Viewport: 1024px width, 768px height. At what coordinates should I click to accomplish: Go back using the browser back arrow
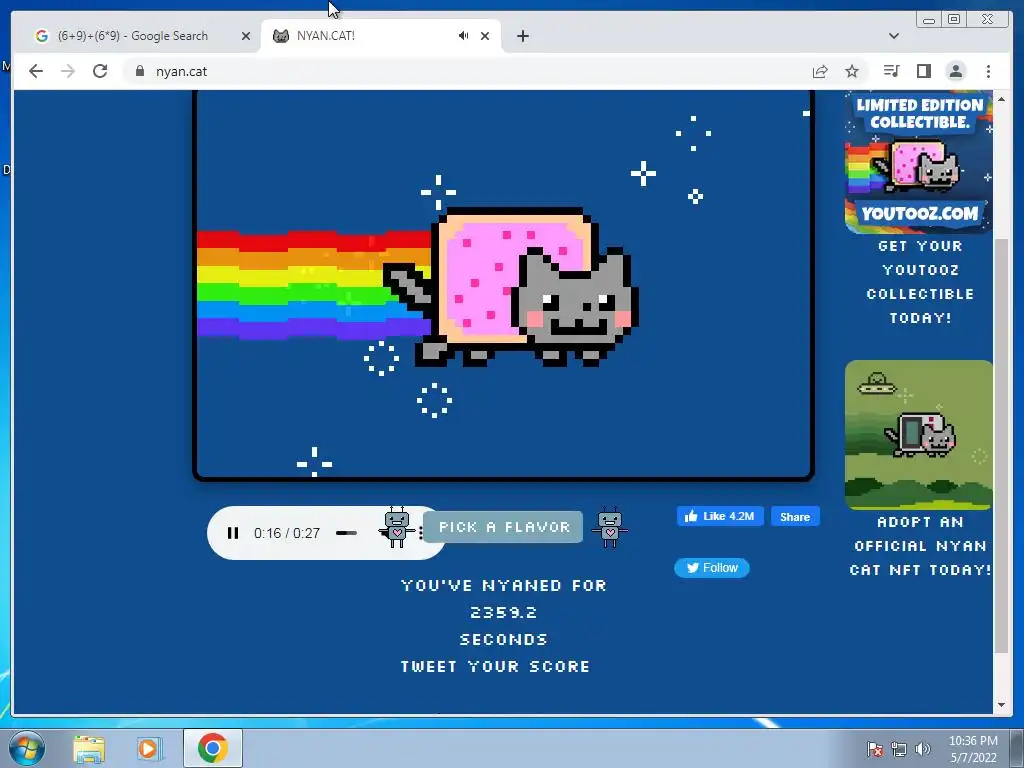pyautogui.click(x=36, y=71)
